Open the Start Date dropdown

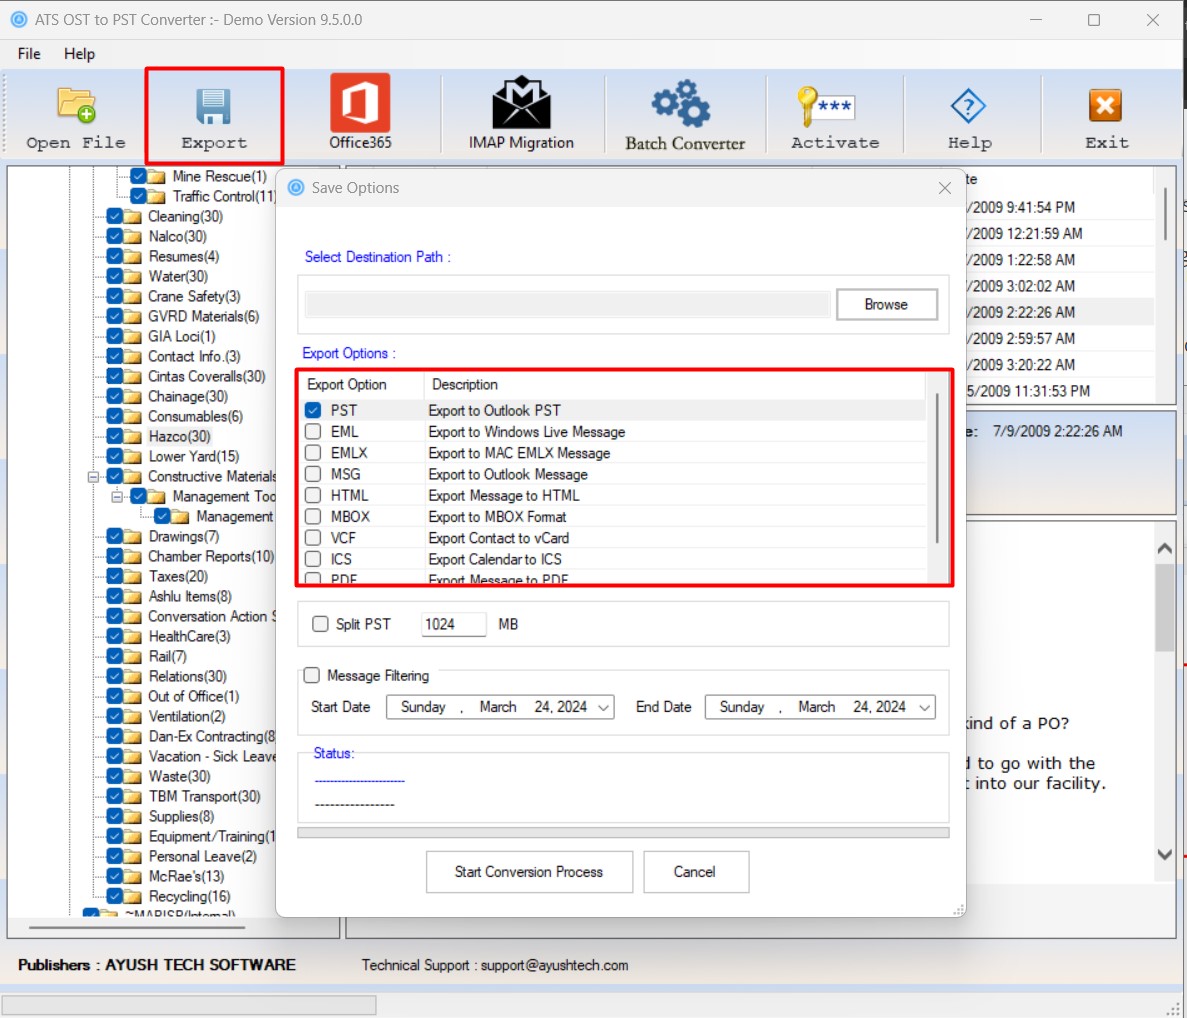603,707
